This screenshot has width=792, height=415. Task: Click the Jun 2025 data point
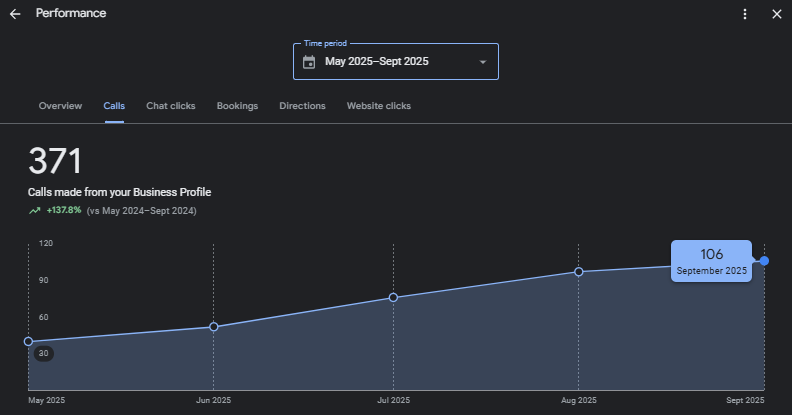click(213, 327)
